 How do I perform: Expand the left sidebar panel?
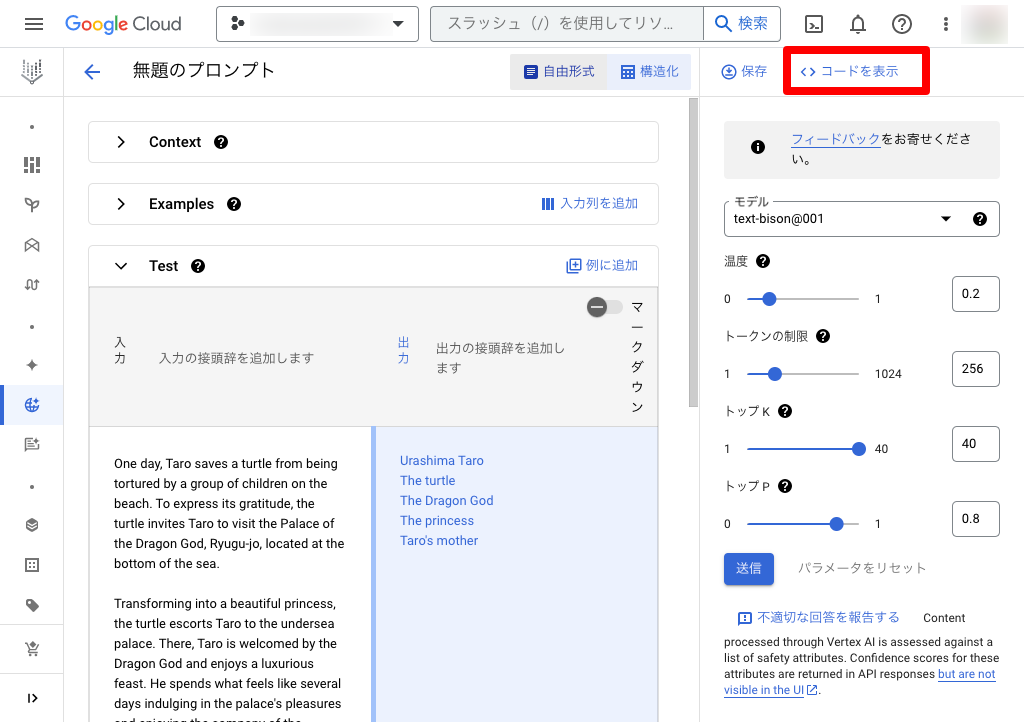[x=32, y=698]
